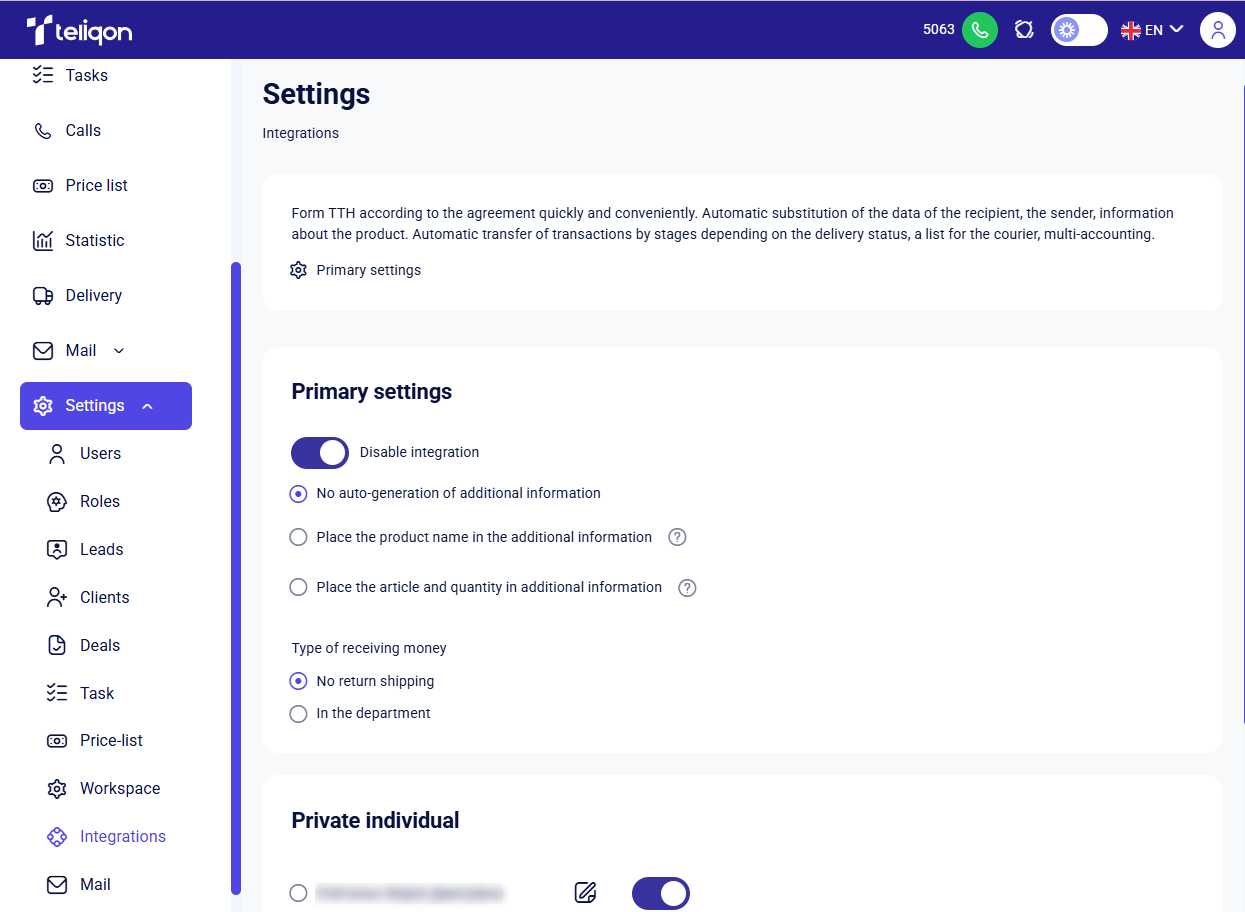Click the edit icon for private individual
This screenshot has height=912, width=1245.
tap(586, 892)
